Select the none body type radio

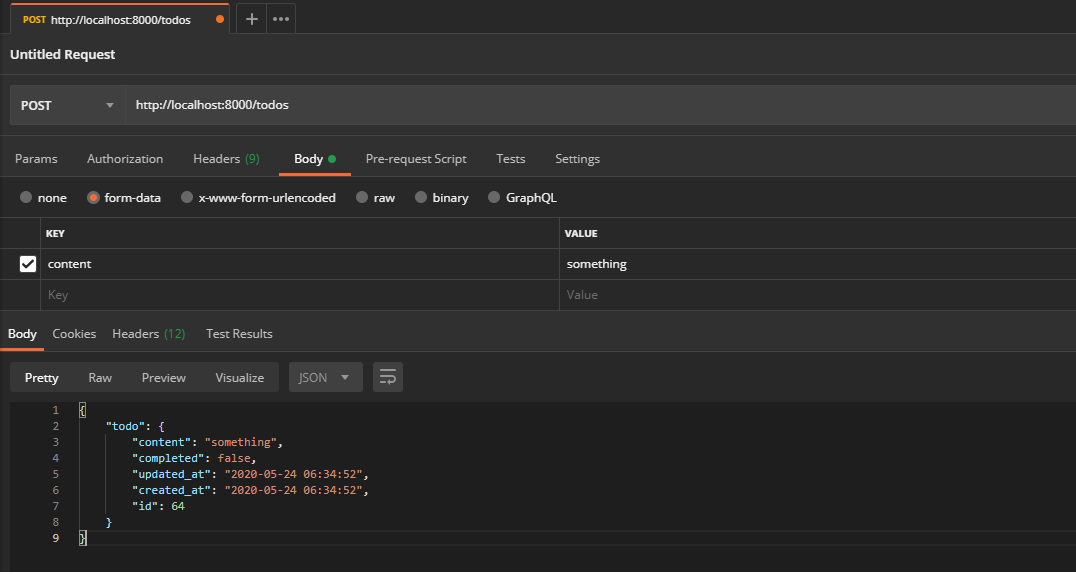pos(26,198)
